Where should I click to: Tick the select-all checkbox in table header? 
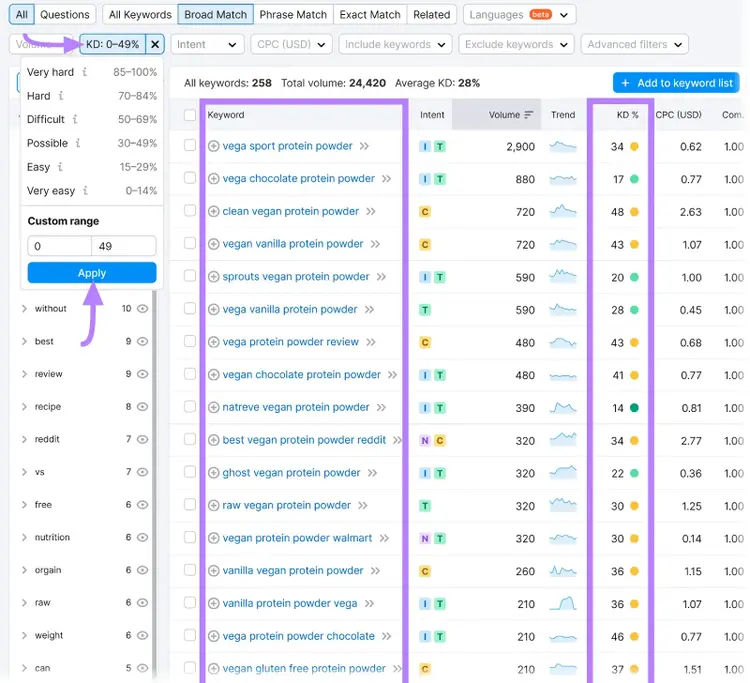(190, 115)
